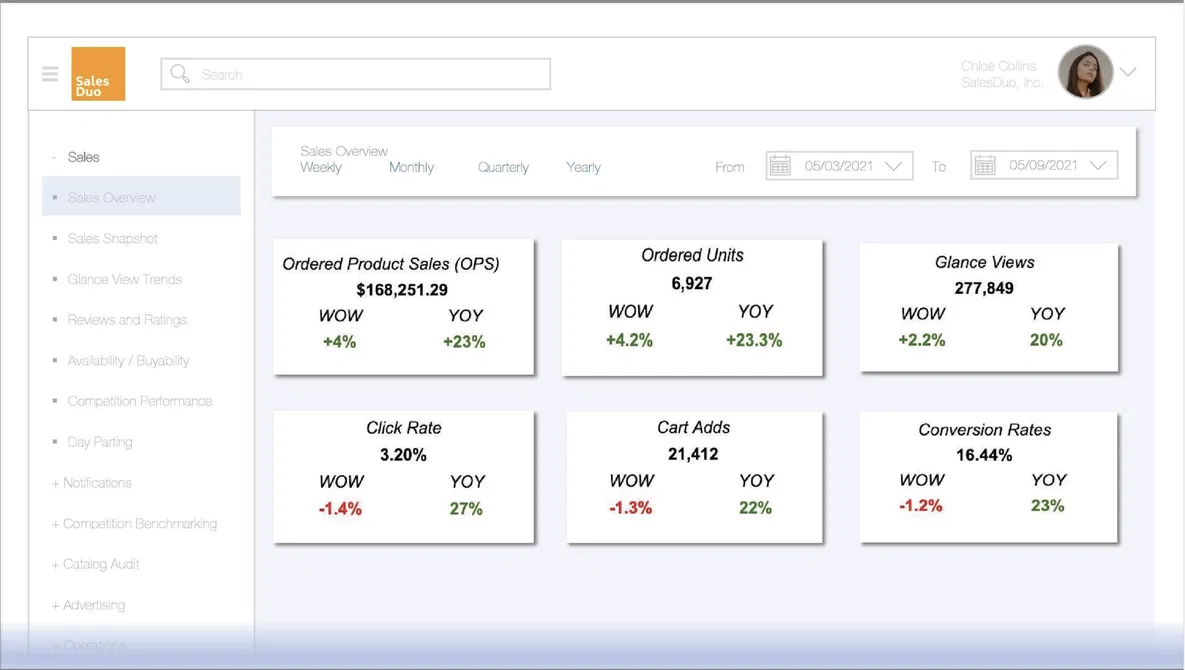Click the -1.4% WOW Click Rate figure
The image size is (1185, 670).
[340, 509]
